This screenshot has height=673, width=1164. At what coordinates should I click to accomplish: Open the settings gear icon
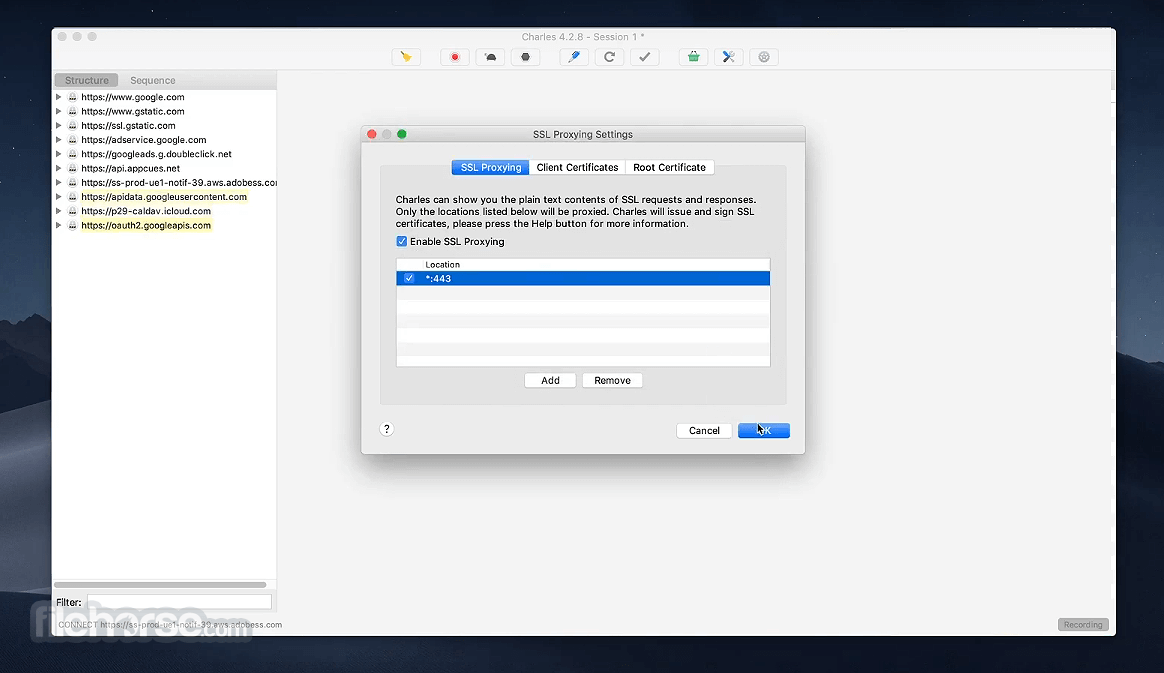point(764,57)
